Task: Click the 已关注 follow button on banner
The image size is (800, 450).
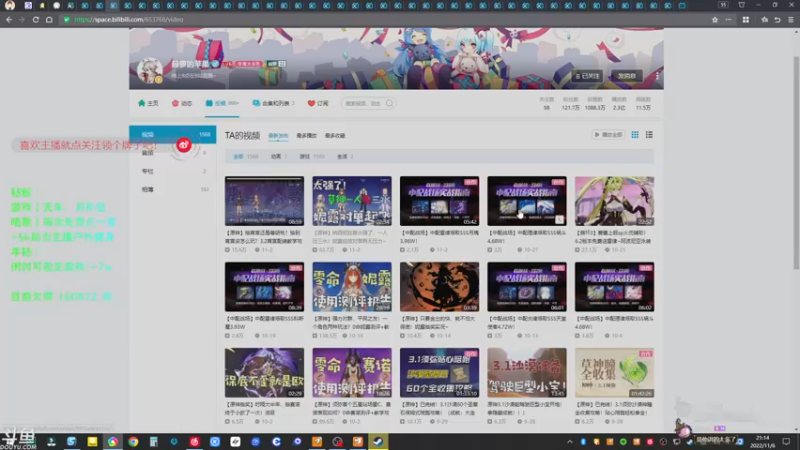Action: pos(587,76)
